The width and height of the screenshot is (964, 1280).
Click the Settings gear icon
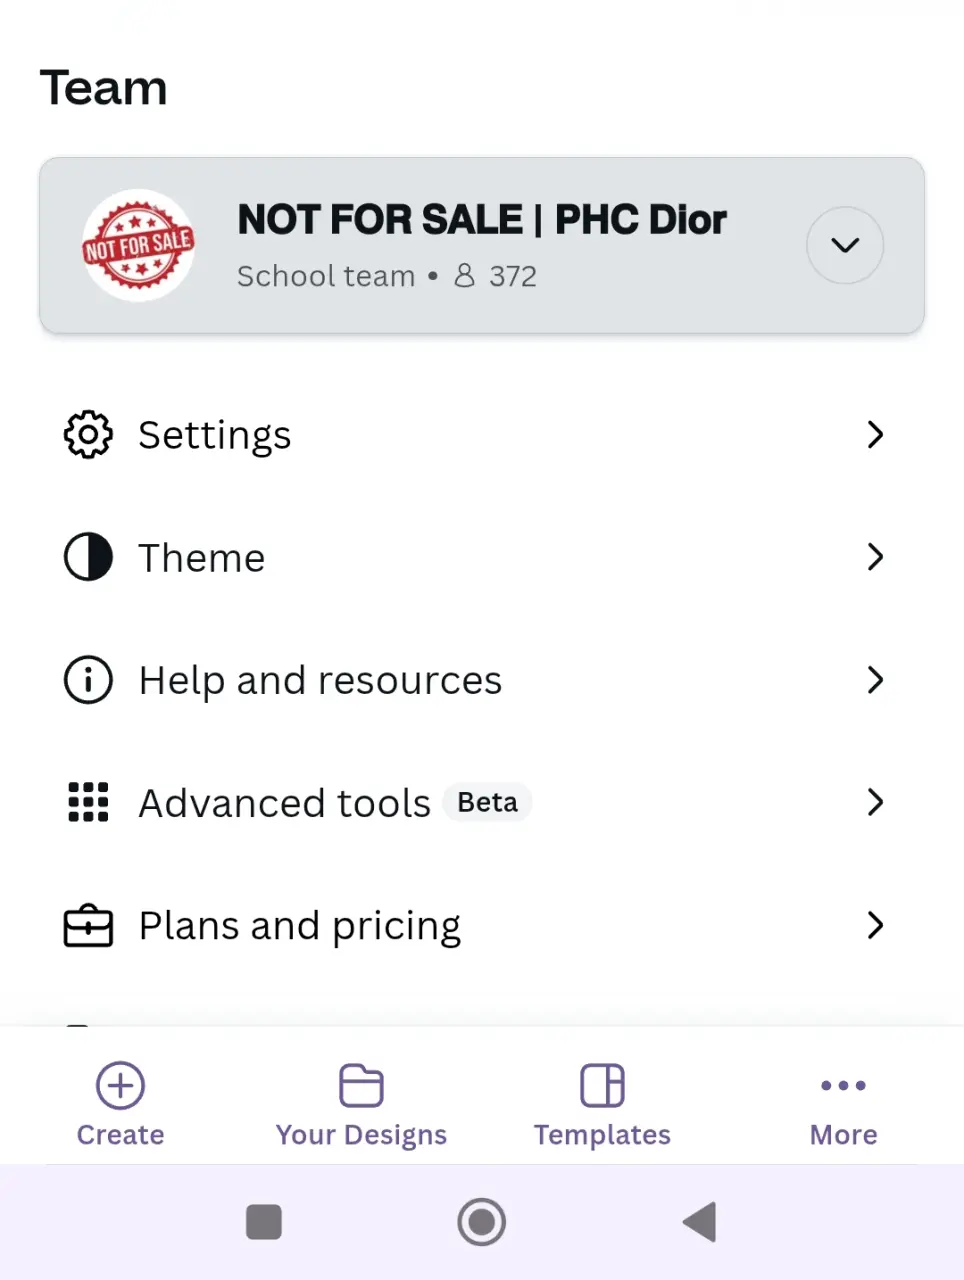[x=88, y=434]
